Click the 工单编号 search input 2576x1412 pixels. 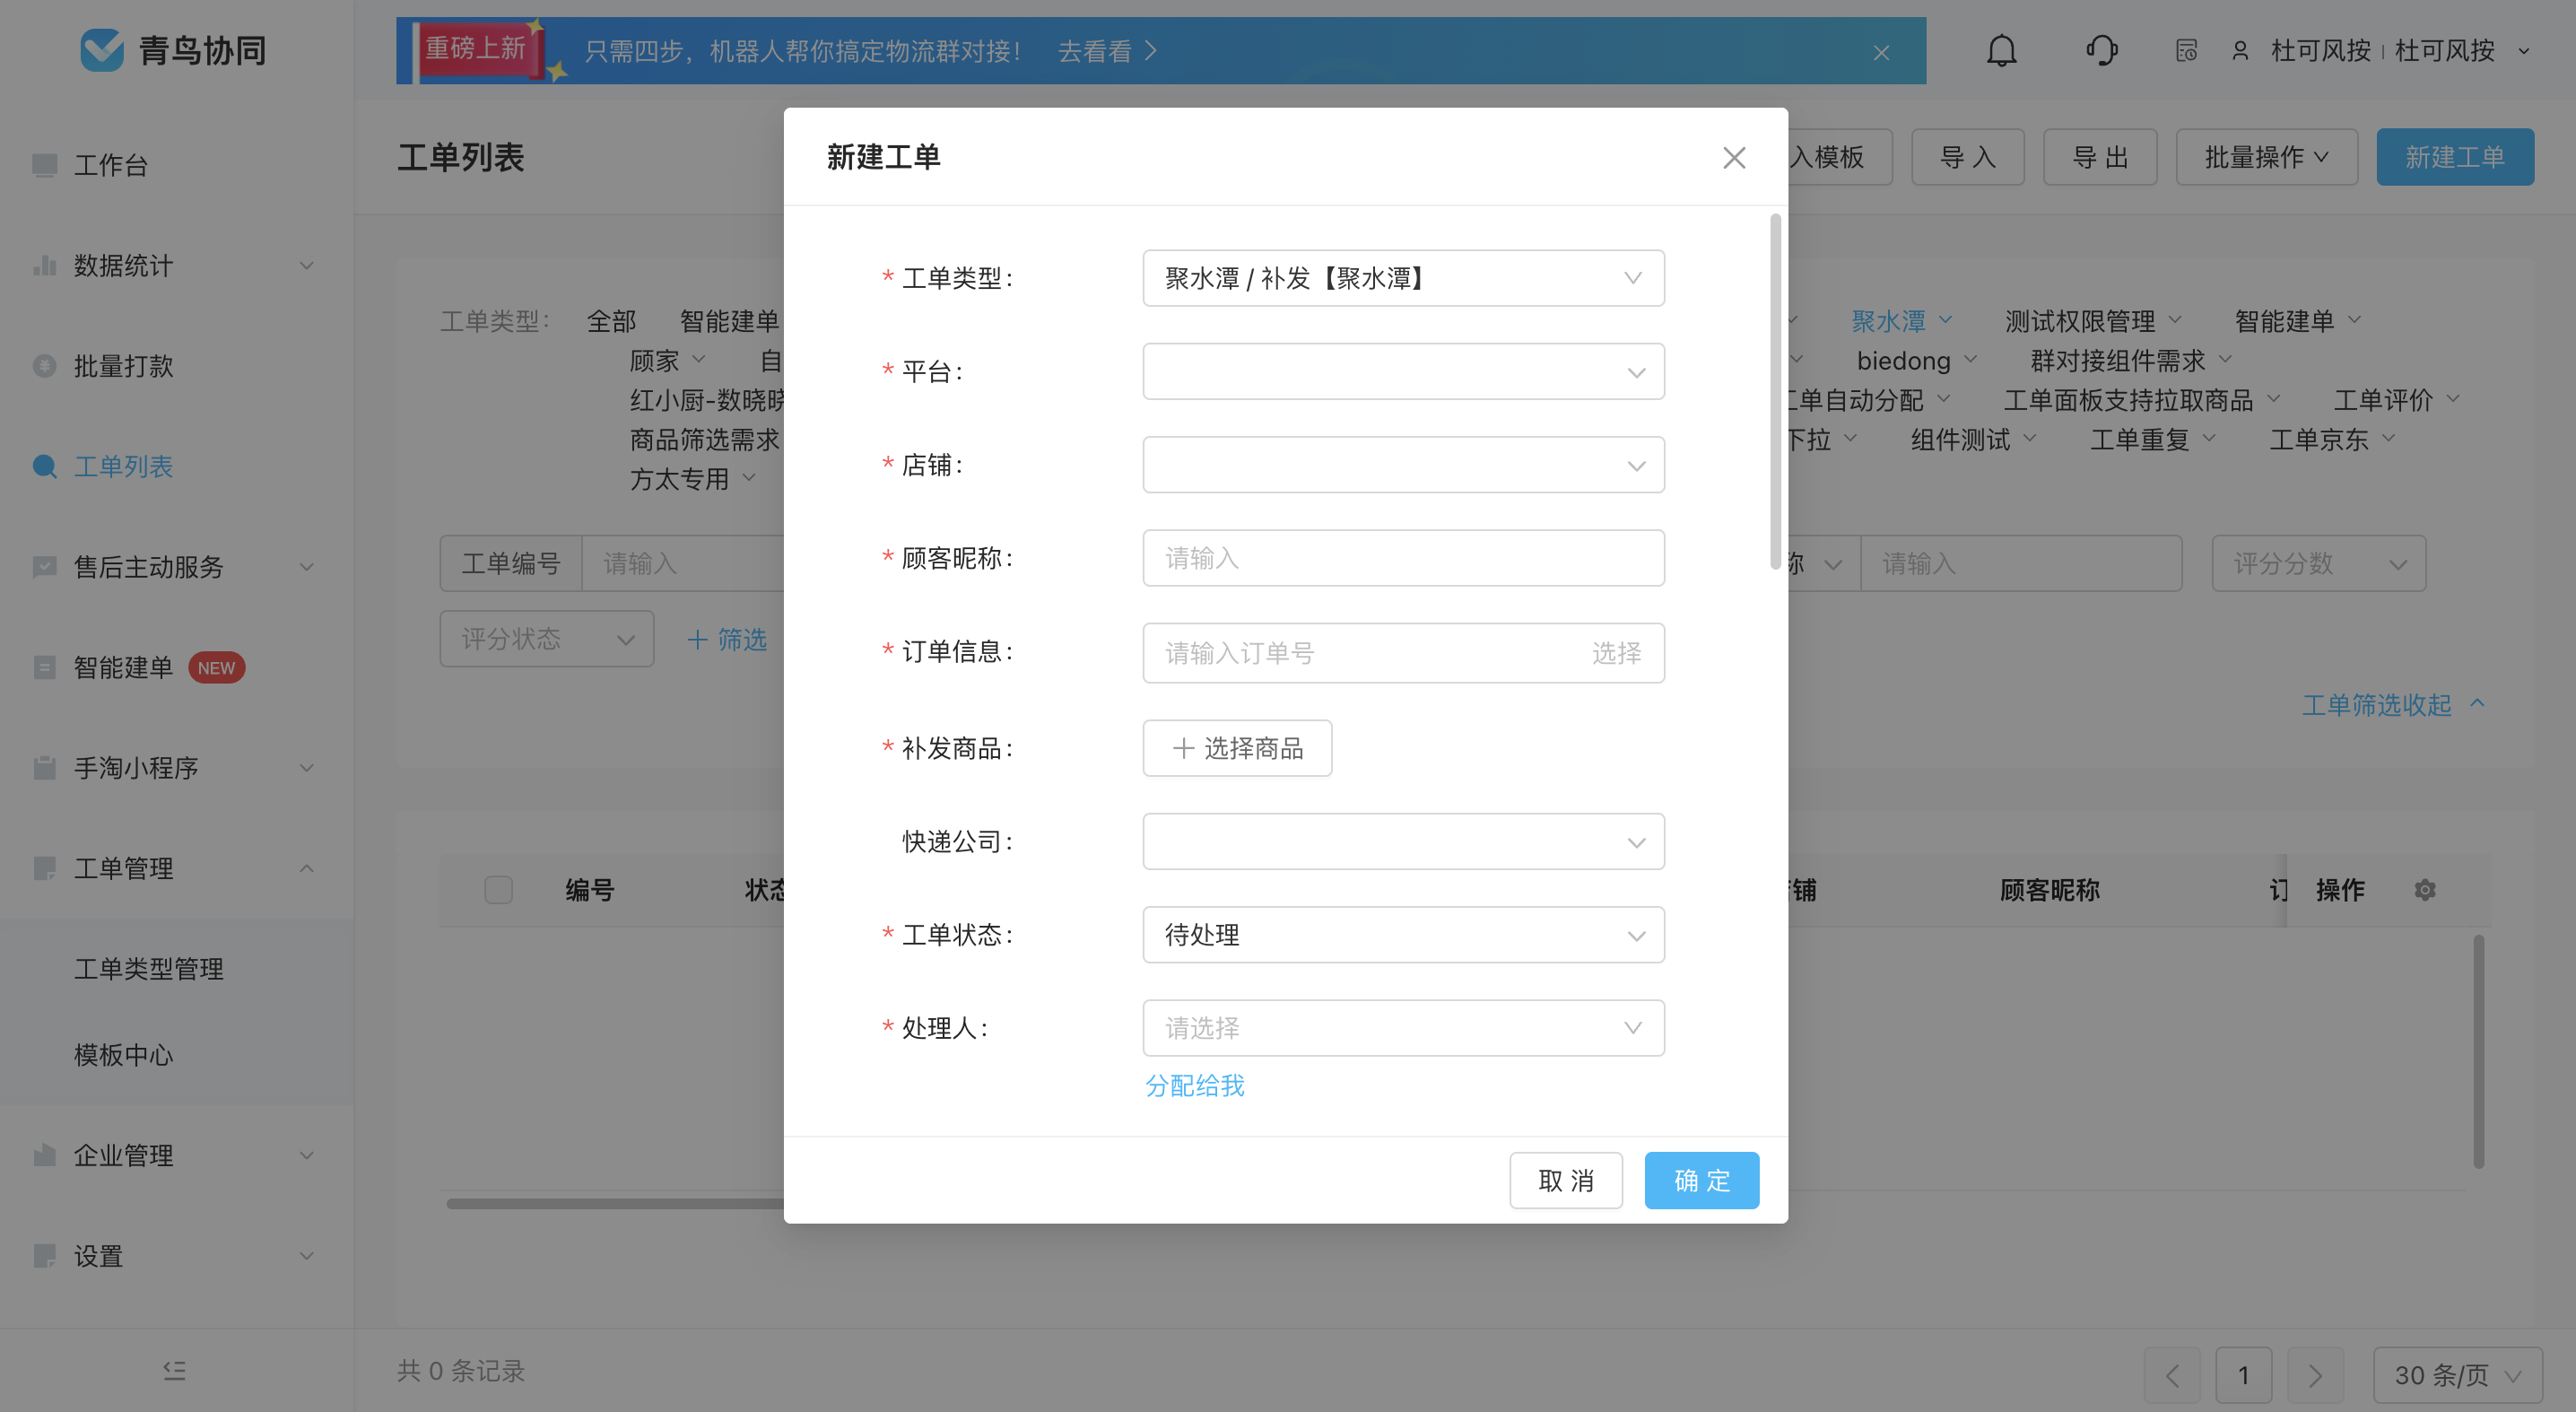(x=684, y=564)
